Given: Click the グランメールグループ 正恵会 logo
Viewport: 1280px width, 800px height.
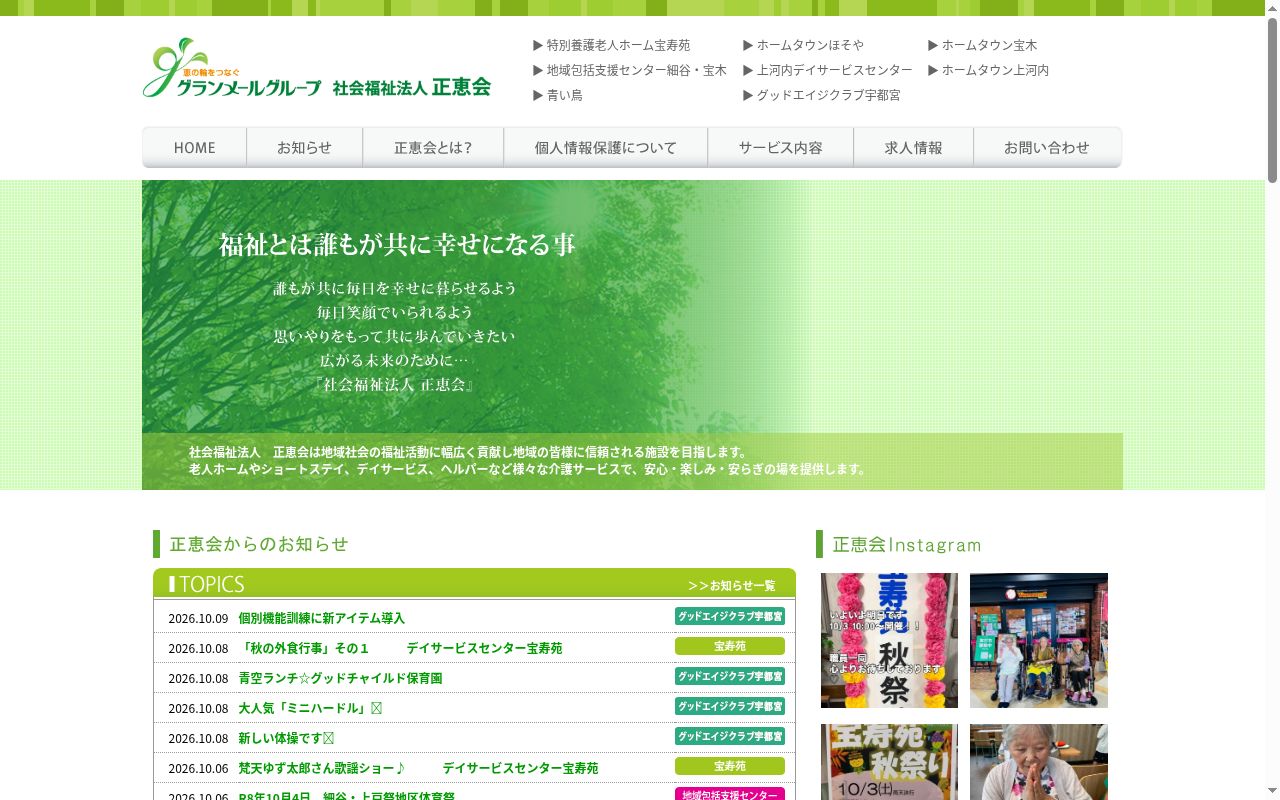Looking at the screenshot, I should (x=317, y=68).
